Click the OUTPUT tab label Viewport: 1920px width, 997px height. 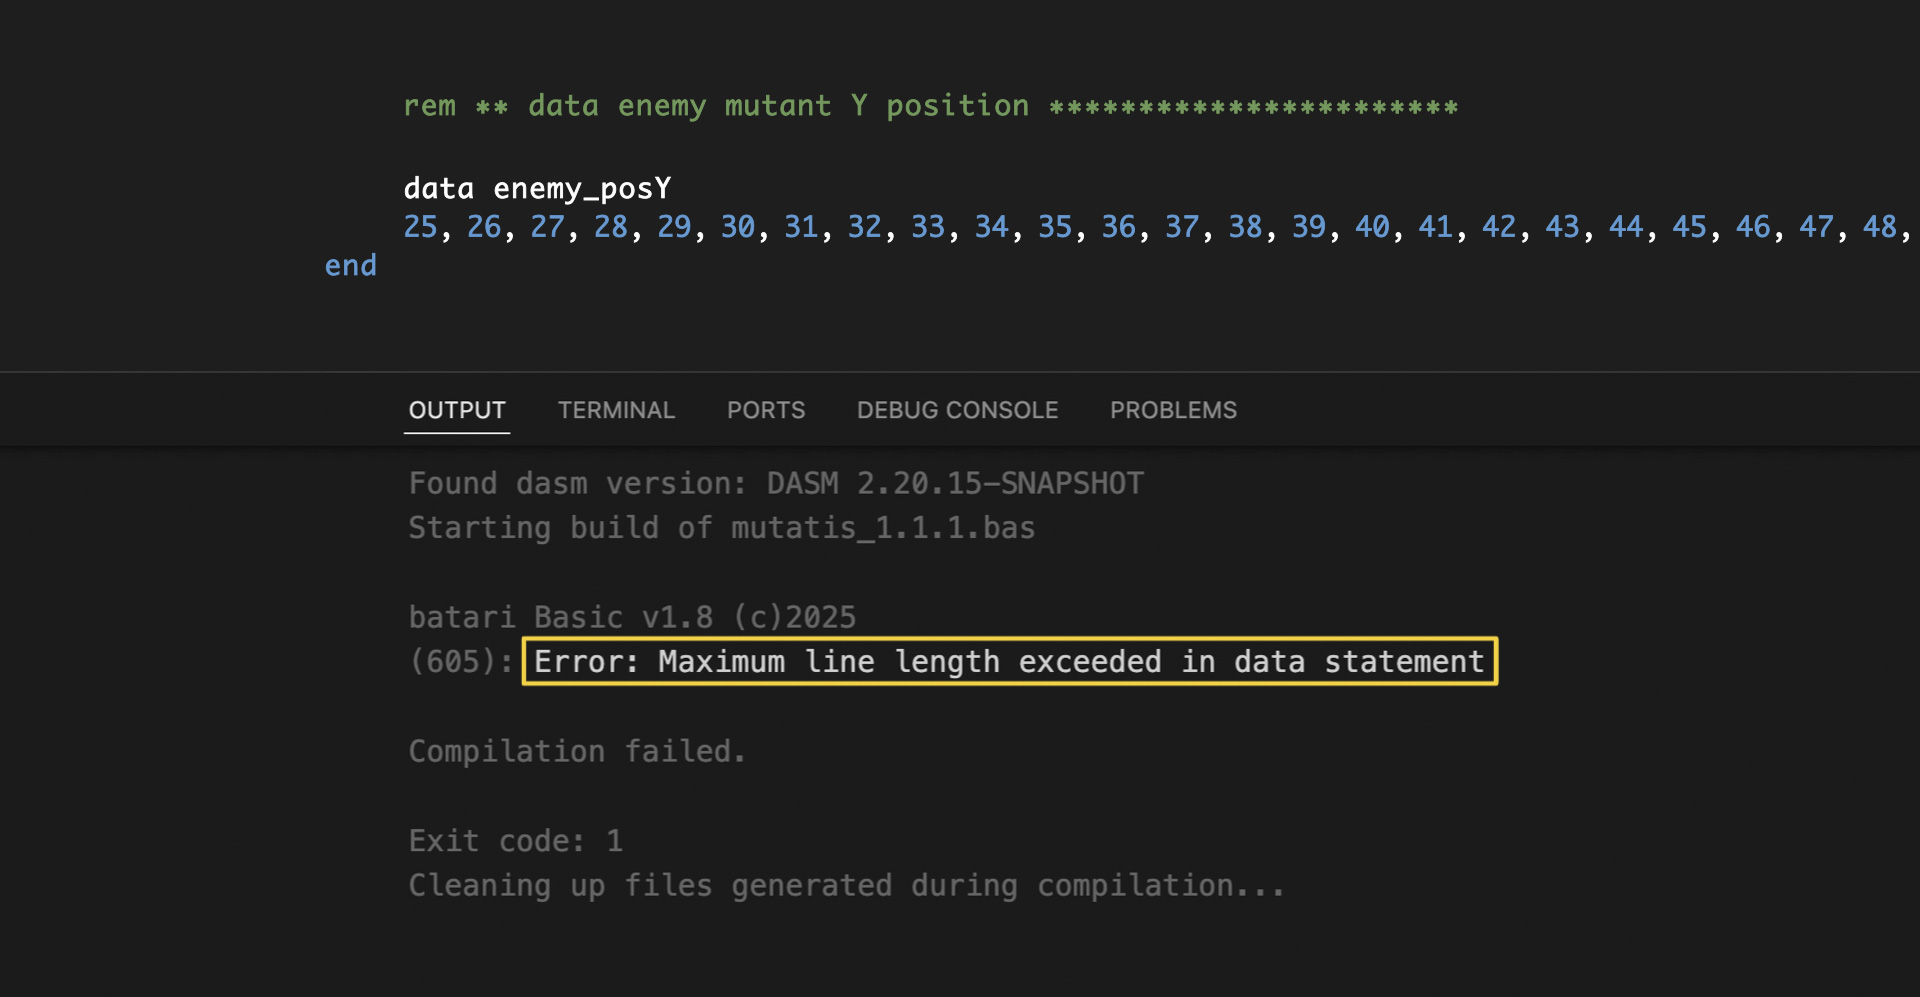pos(456,409)
